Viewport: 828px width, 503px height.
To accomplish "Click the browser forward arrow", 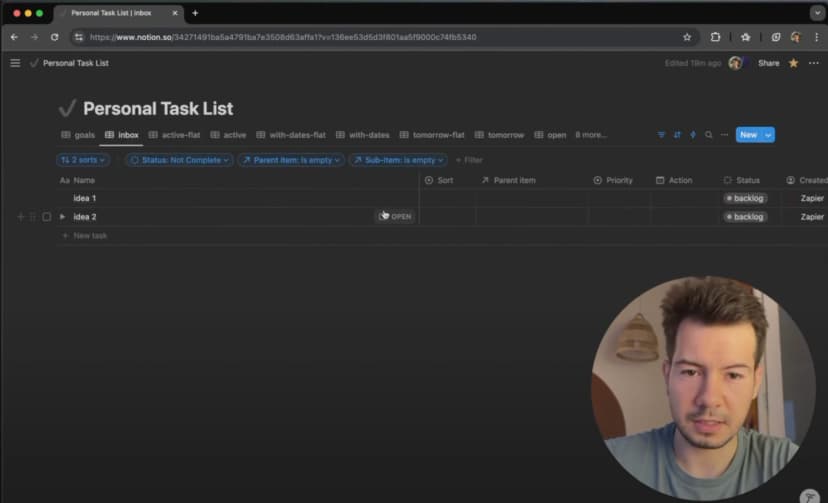I will click(x=34, y=37).
